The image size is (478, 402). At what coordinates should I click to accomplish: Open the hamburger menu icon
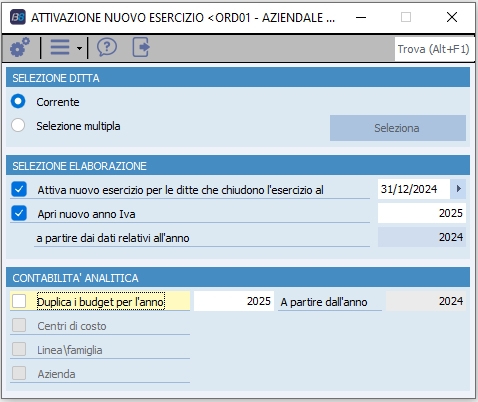pos(60,47)
